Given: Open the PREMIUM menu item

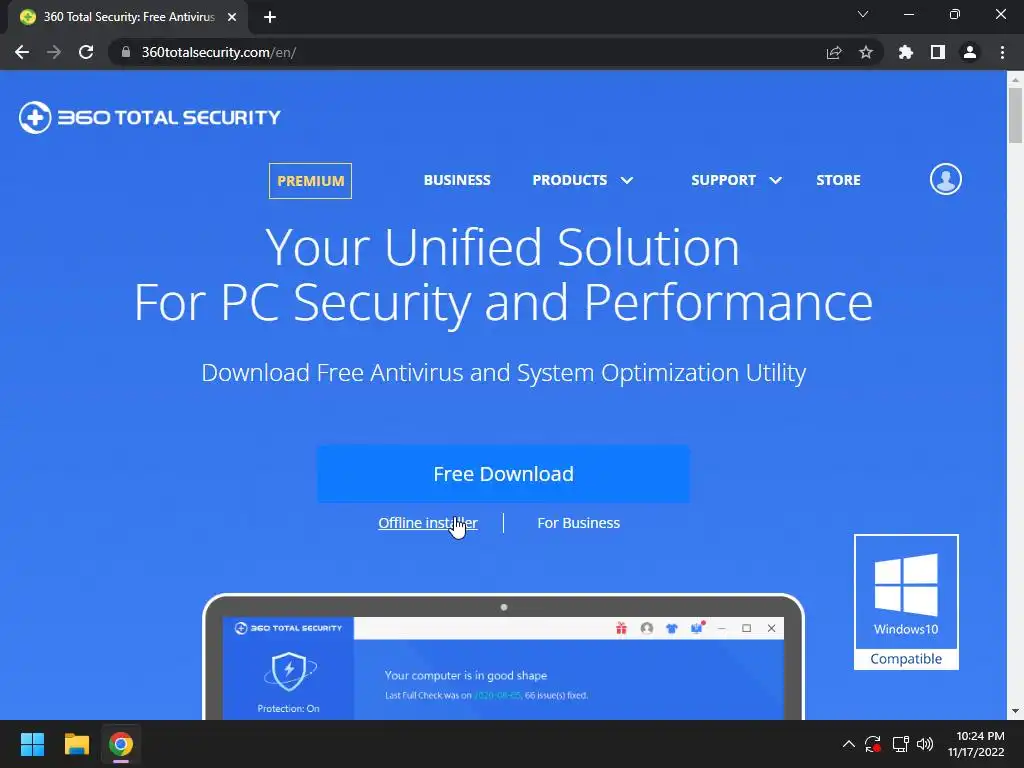Looking at the screenshot, I should point(310,181).
